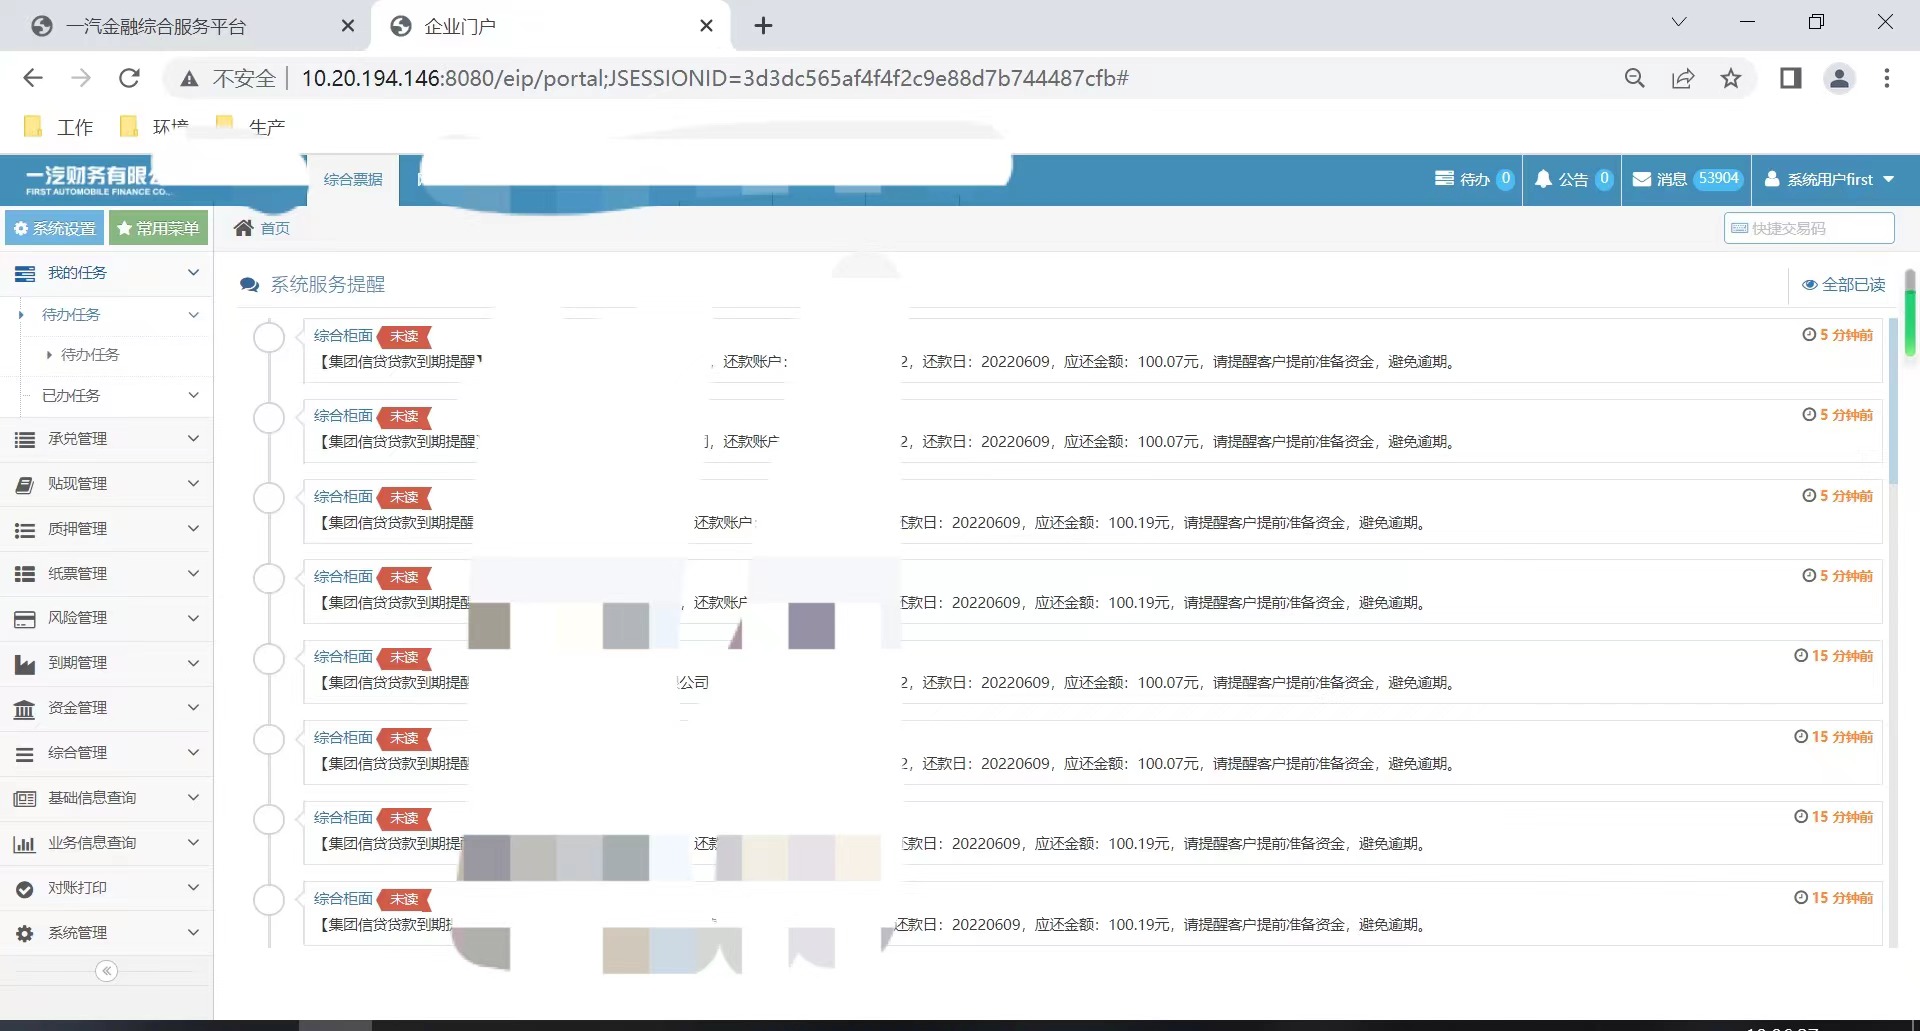This screenshot has width=1920, height=1031.
Task: Open the nested 待办任务 sub-item
Action: pyautogui.click(x=90, y=355)
